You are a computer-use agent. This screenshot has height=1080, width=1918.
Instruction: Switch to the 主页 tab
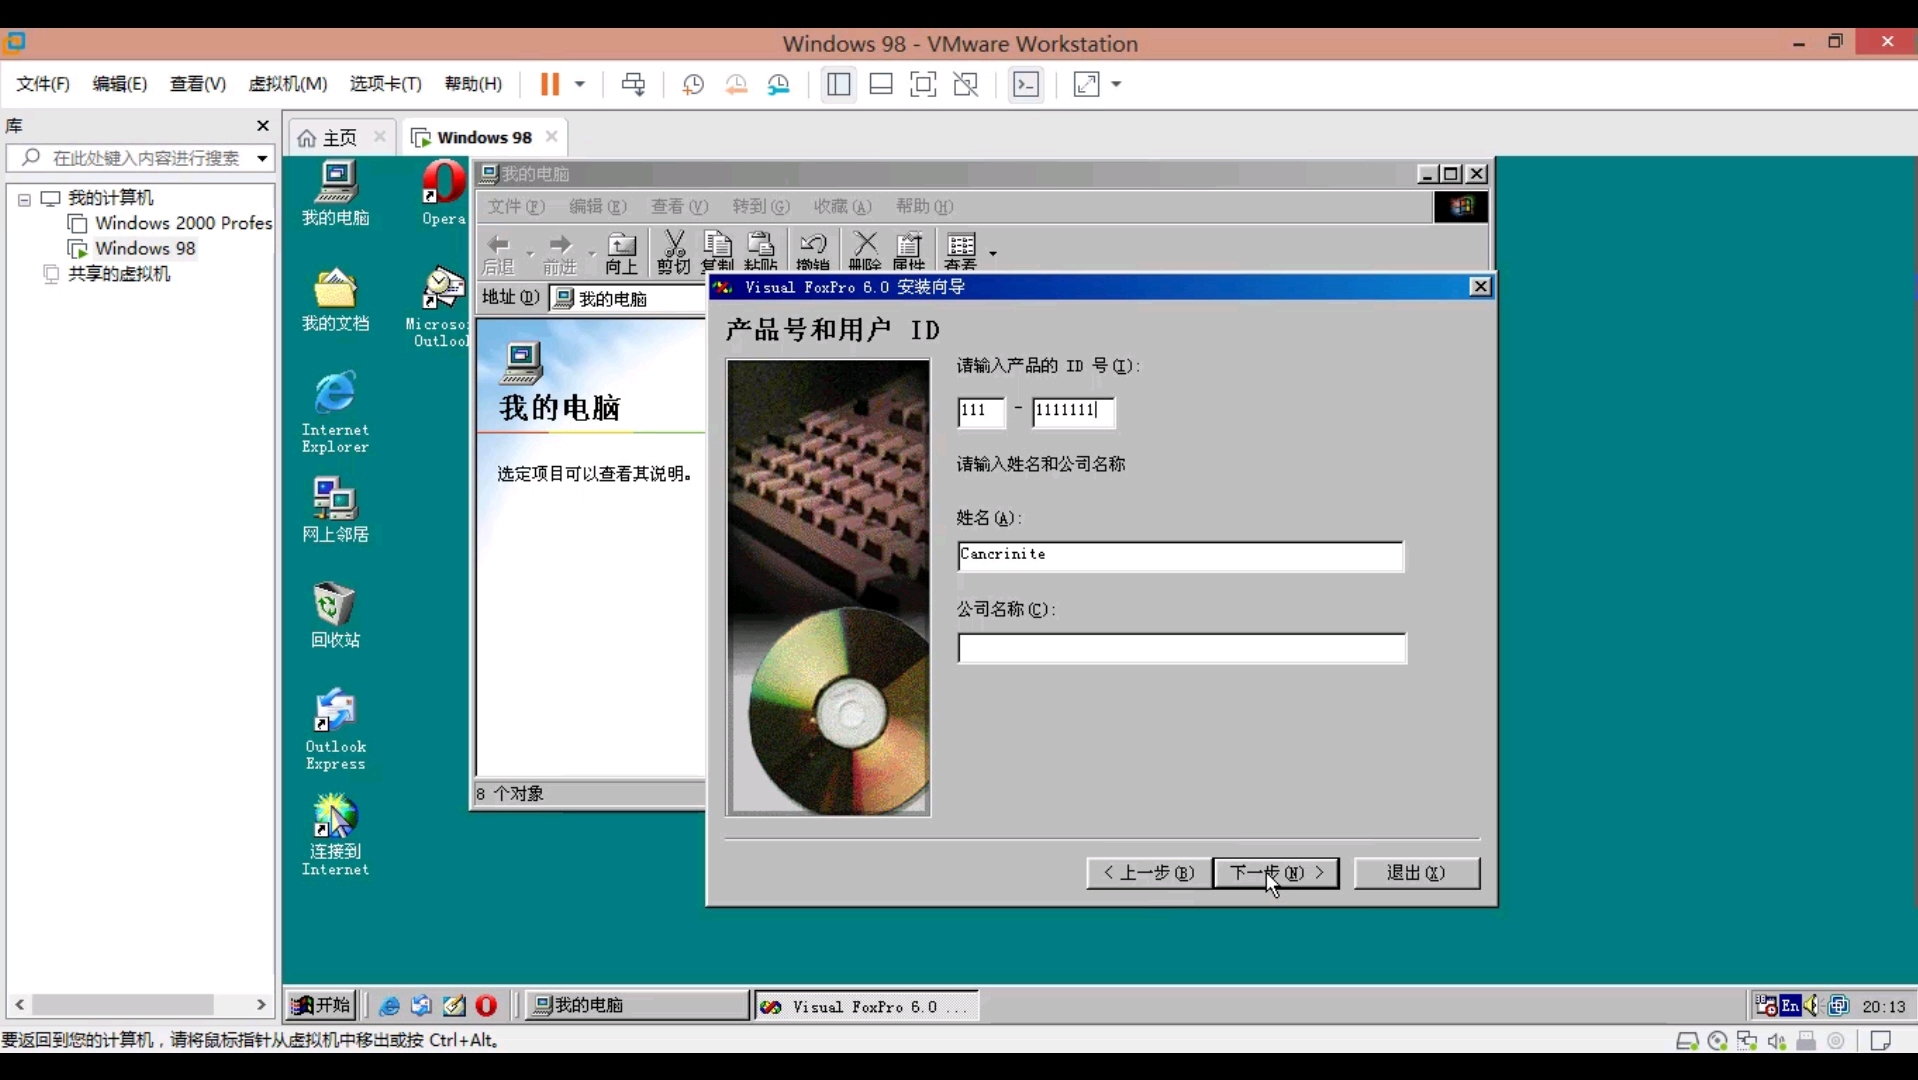coord(340,137)
